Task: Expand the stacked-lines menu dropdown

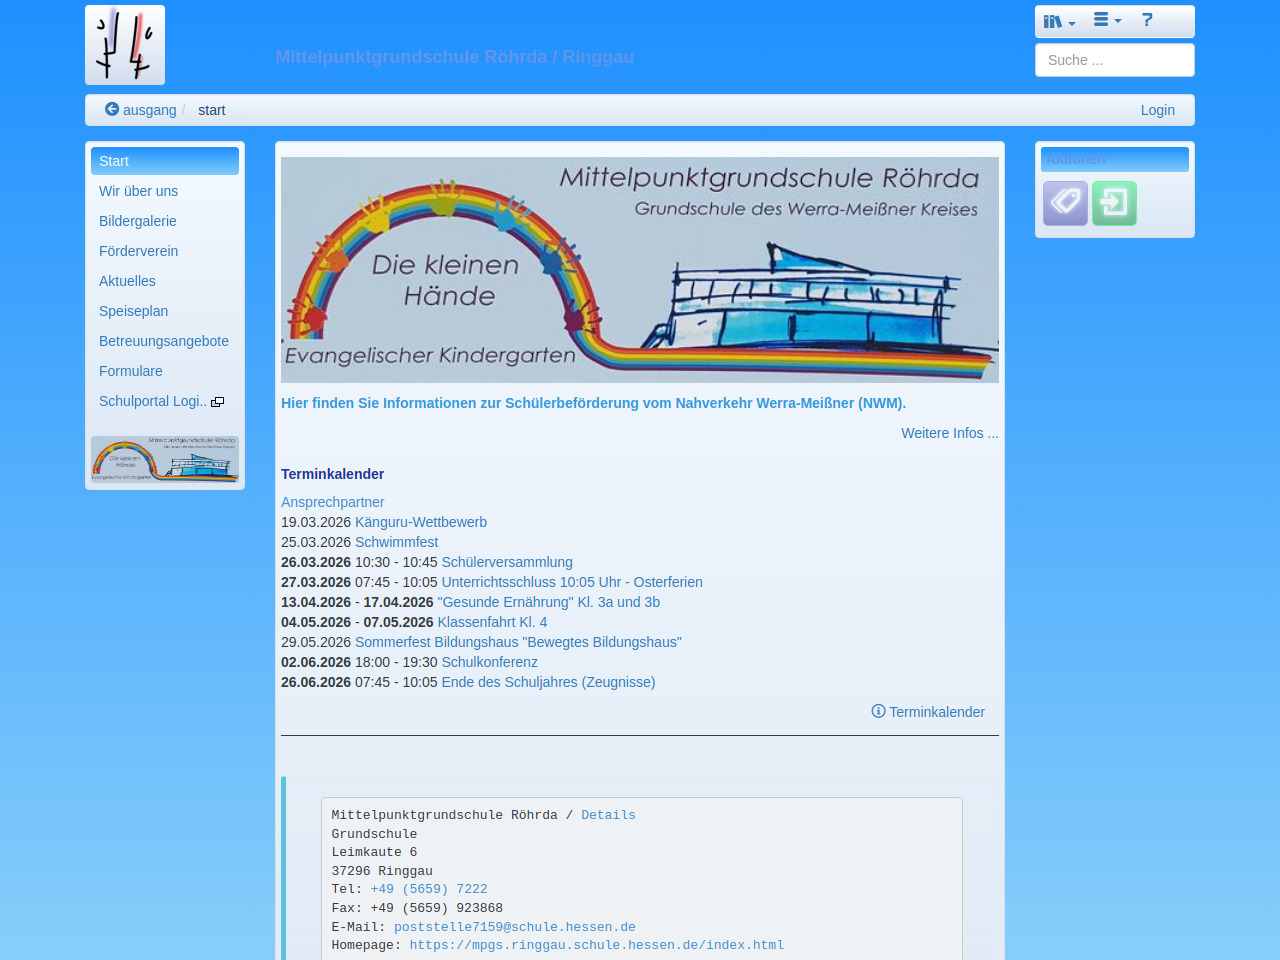Action: pos(1107,20)
